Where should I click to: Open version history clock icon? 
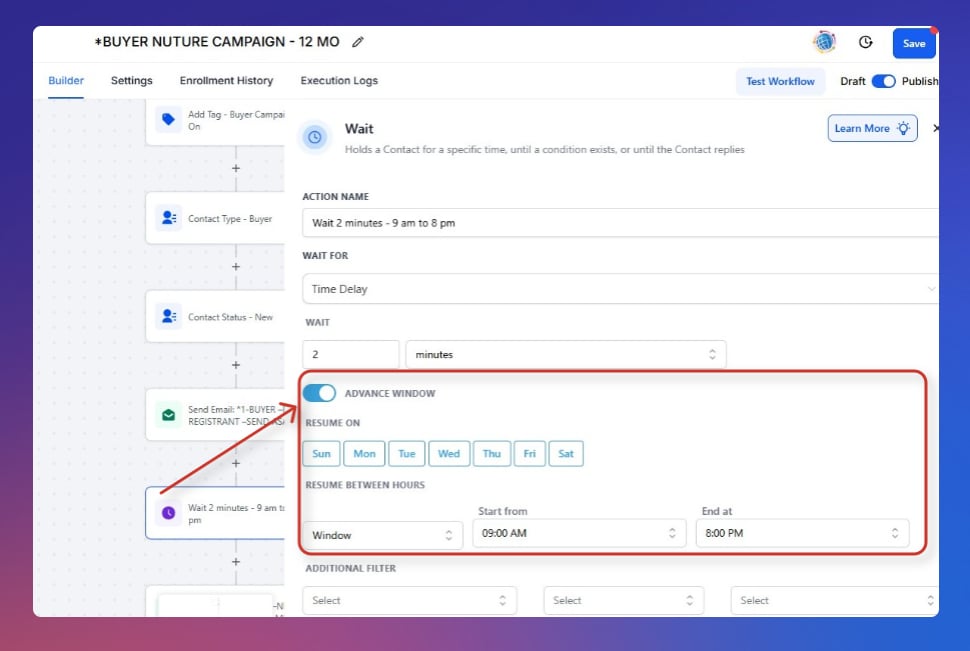tap(865, 42)
